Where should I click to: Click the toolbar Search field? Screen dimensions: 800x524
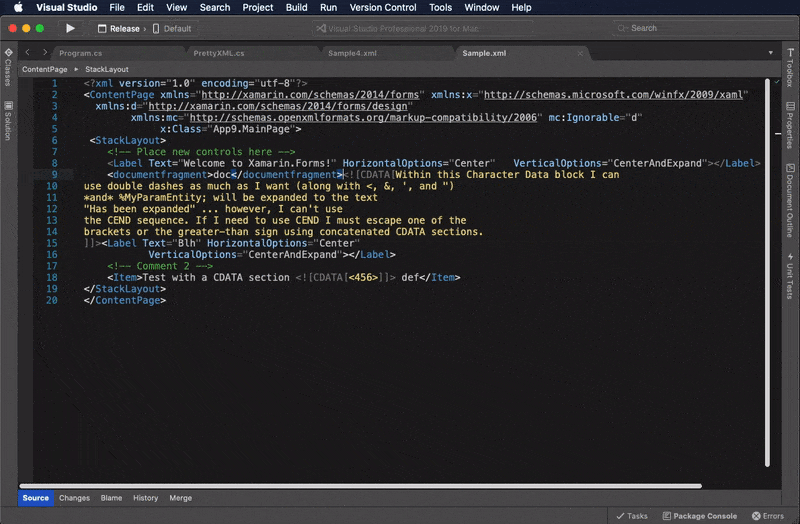694,28
